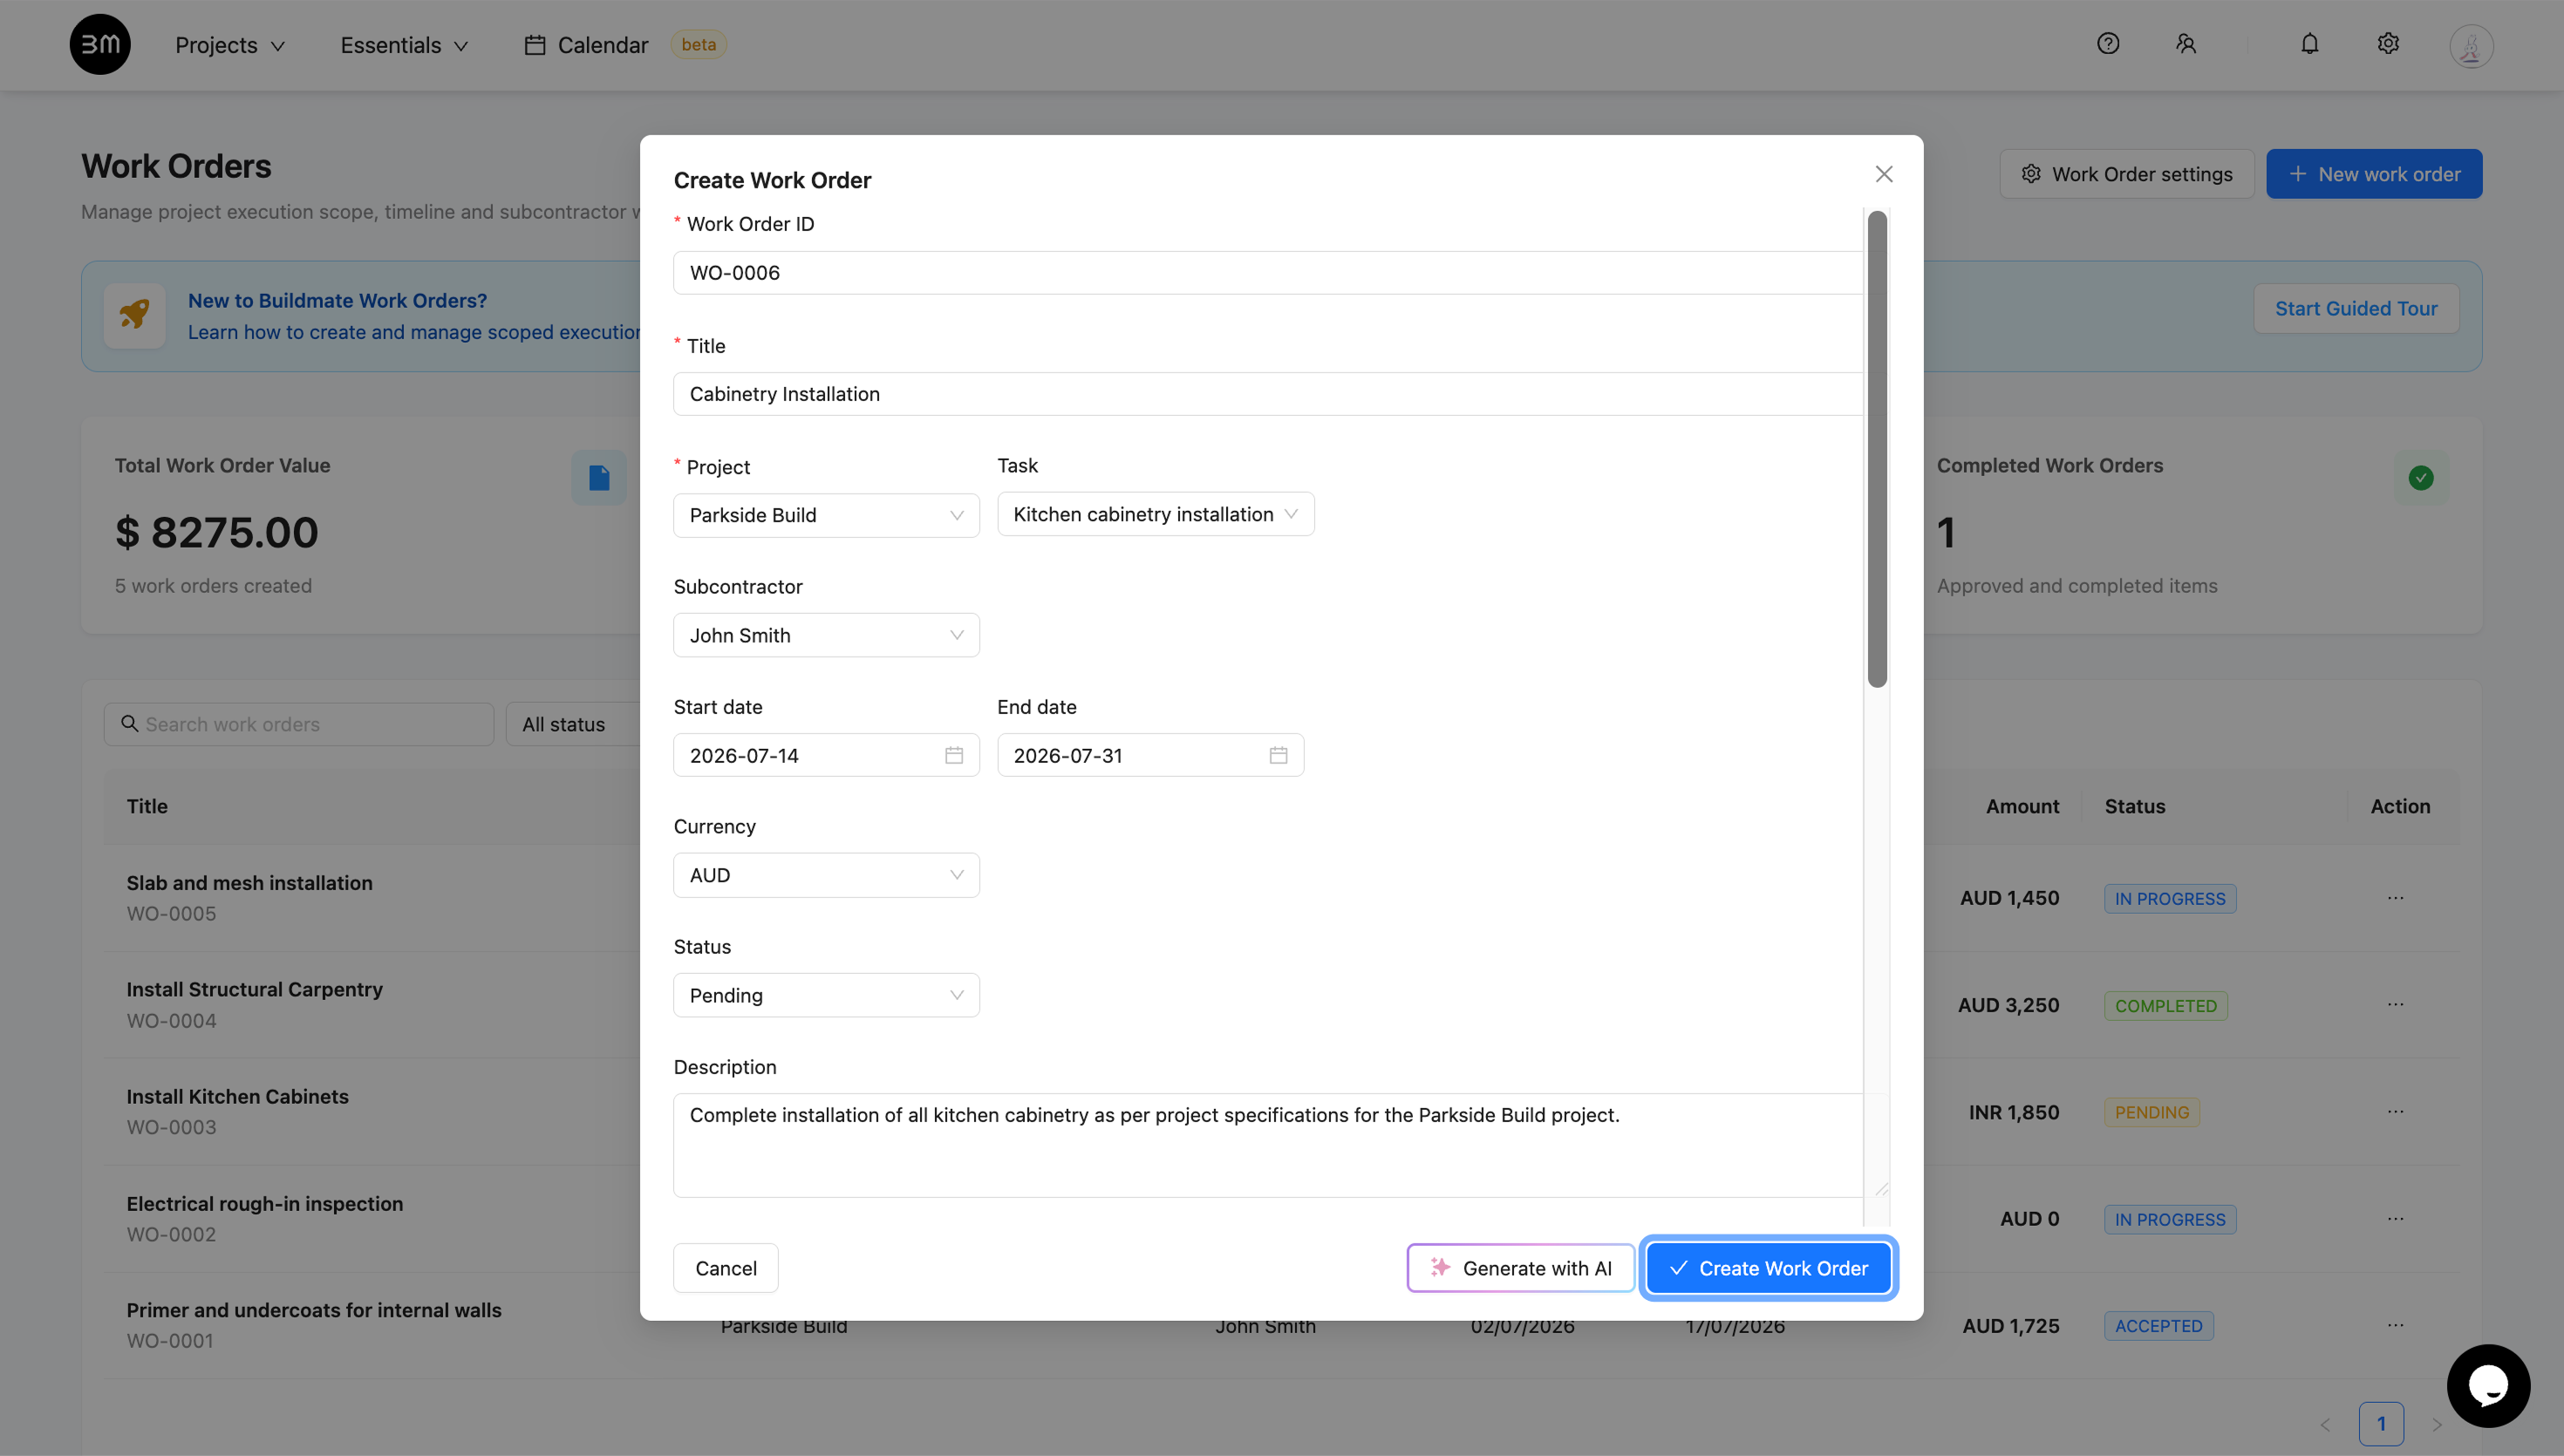
Task: Open actions menu for Install Structural Carpentry
Action: 2396,1004
